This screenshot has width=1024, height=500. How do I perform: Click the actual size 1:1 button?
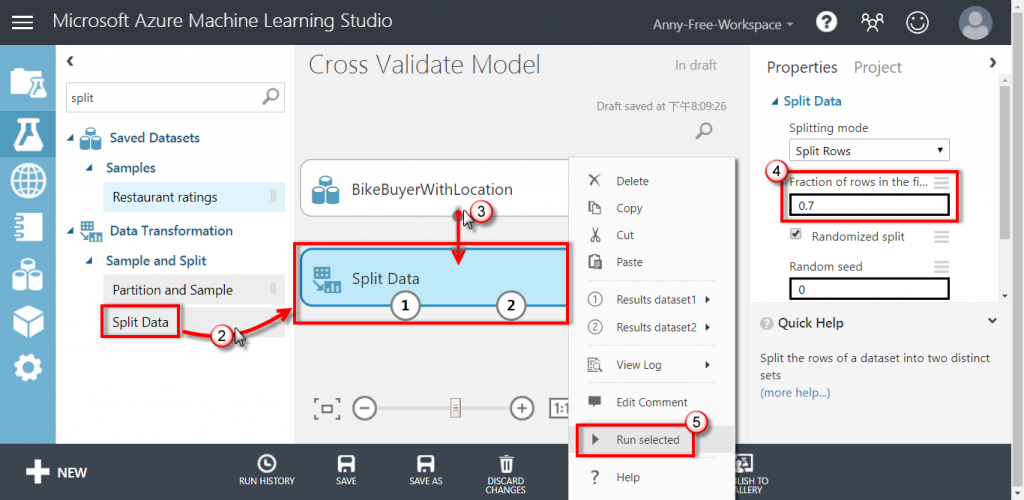(x=559, y=409)
